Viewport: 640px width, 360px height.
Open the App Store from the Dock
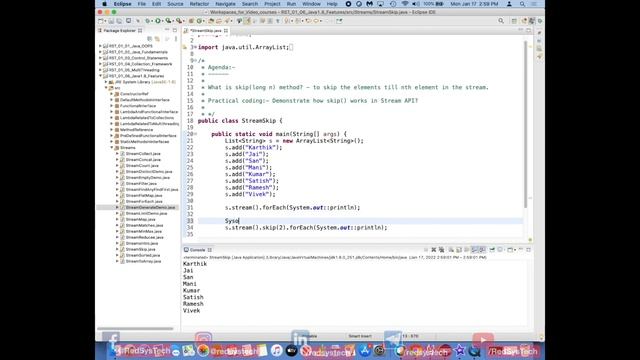click(x=364, y=350)
